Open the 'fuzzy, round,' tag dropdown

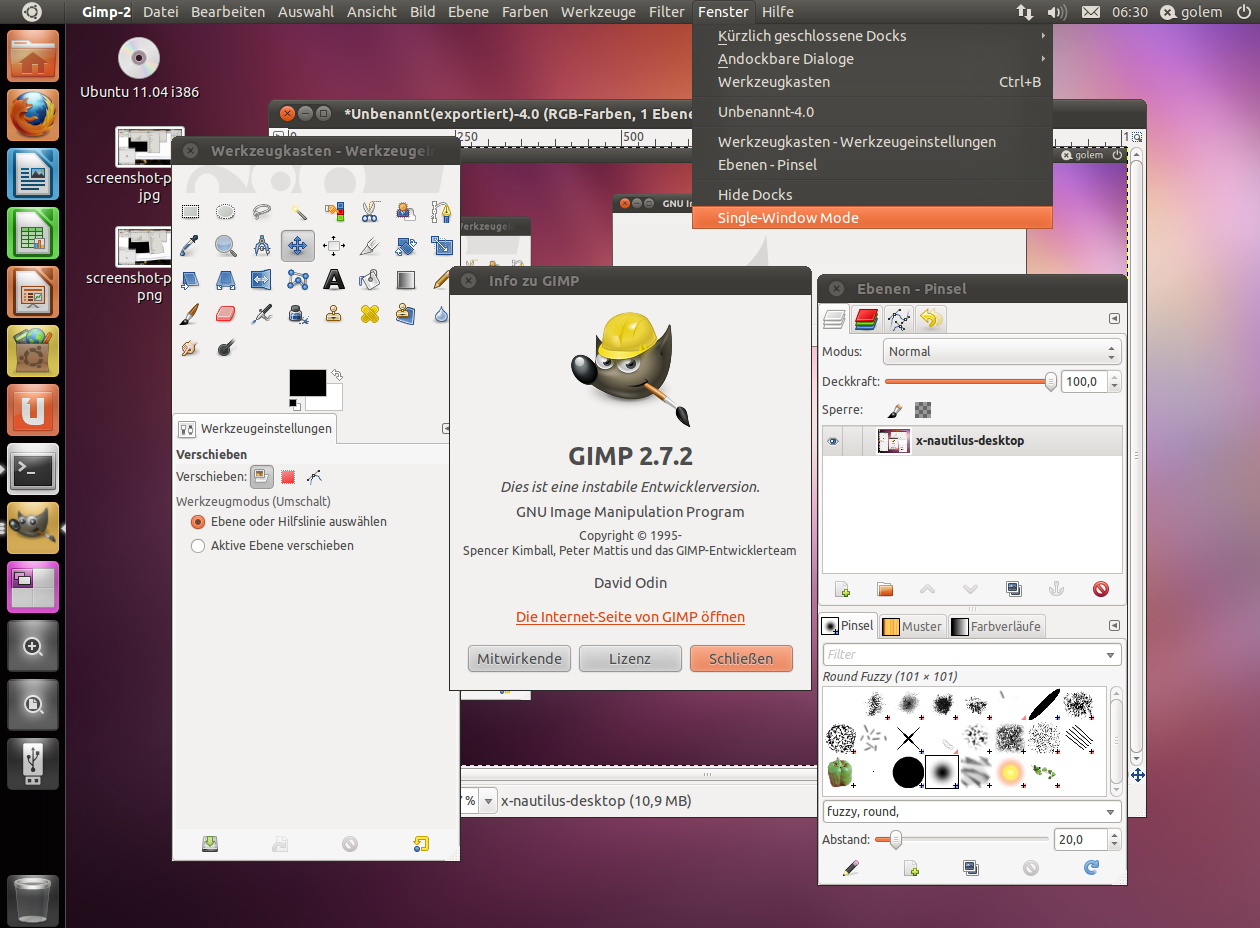point(1110,811)
